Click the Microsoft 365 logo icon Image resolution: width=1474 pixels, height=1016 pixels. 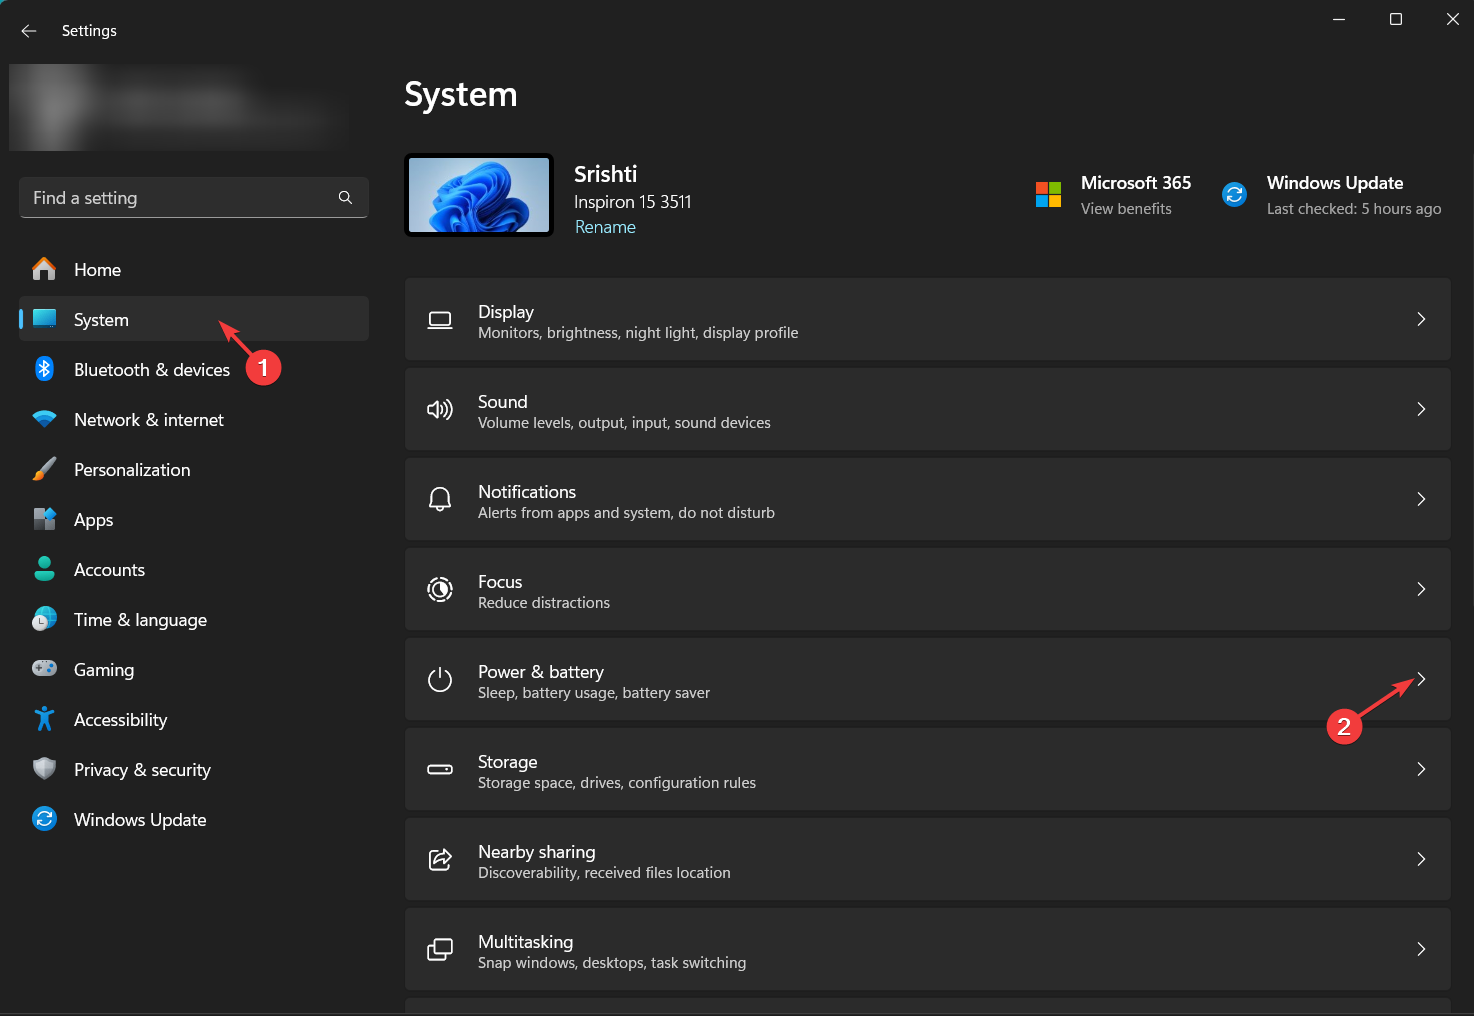coord(1048,194)
